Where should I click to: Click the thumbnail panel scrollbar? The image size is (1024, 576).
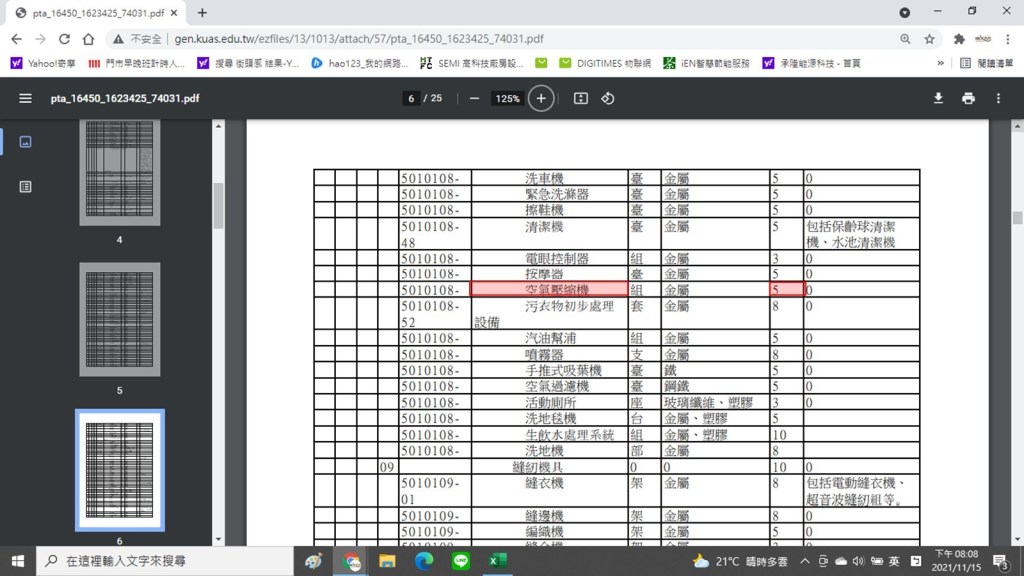(219, 205)
